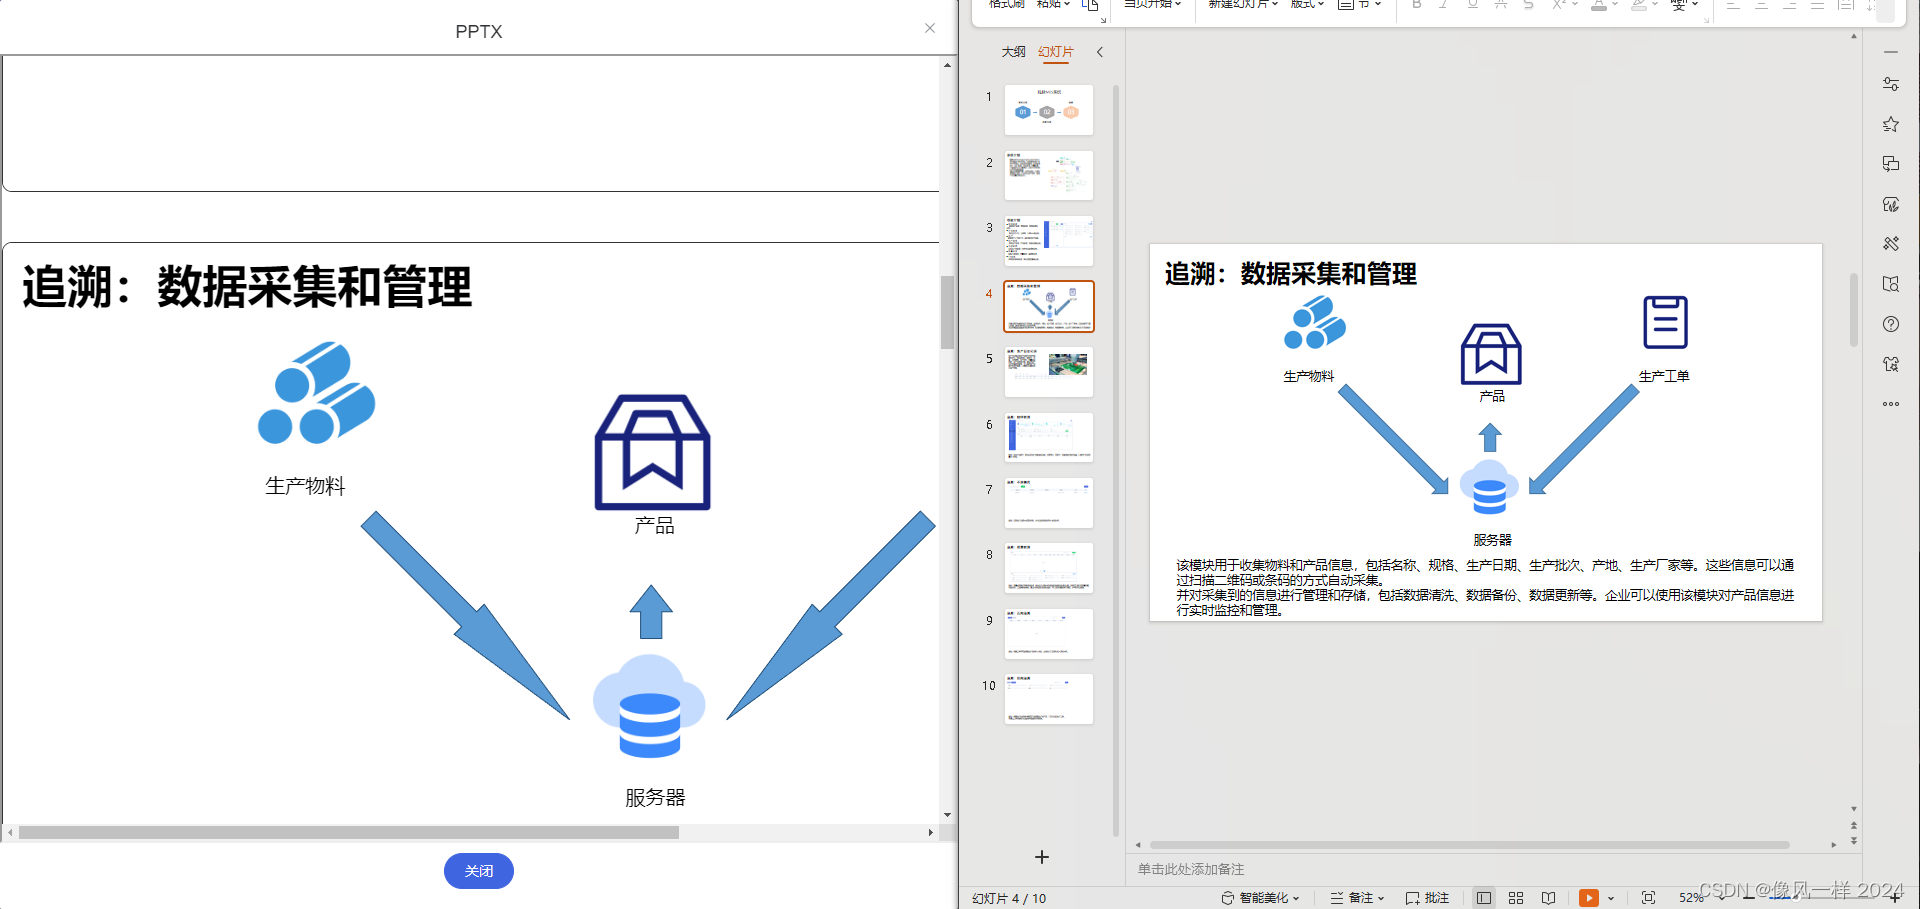Switch to reading view icon
This screenshot has width=1920, height=909.
1548,898
